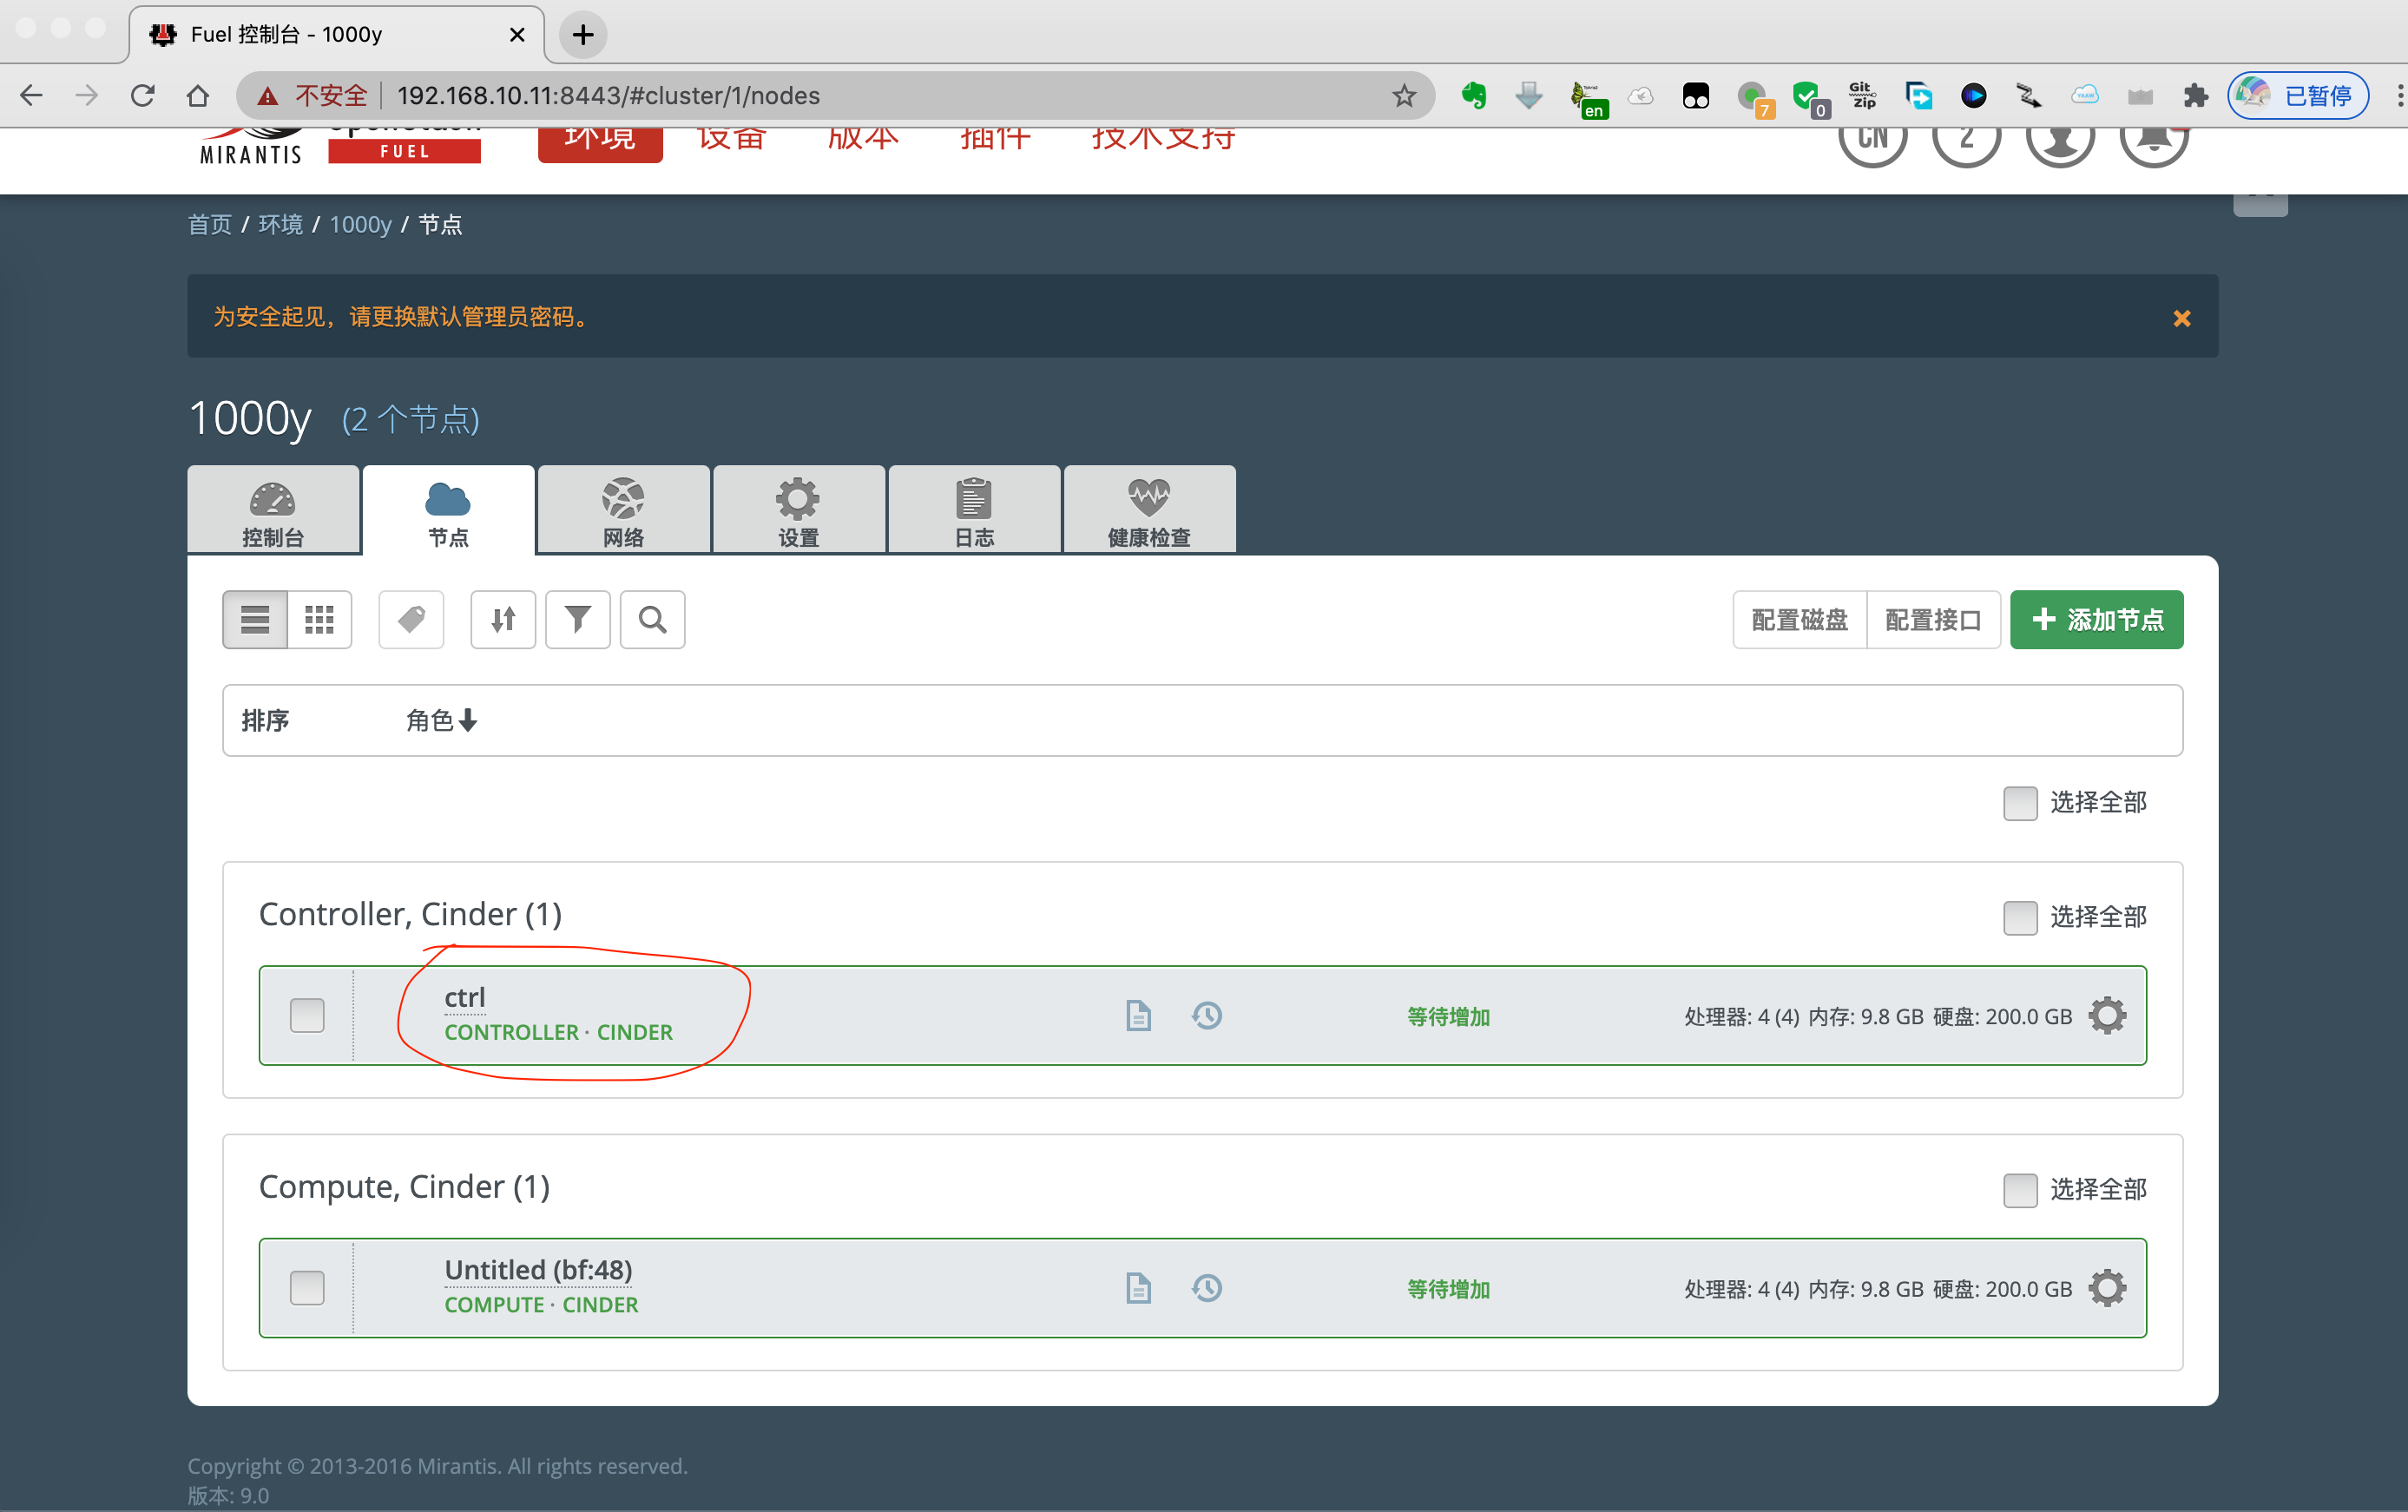Open the browser extensions puzzle icon

coord(2195,96)
